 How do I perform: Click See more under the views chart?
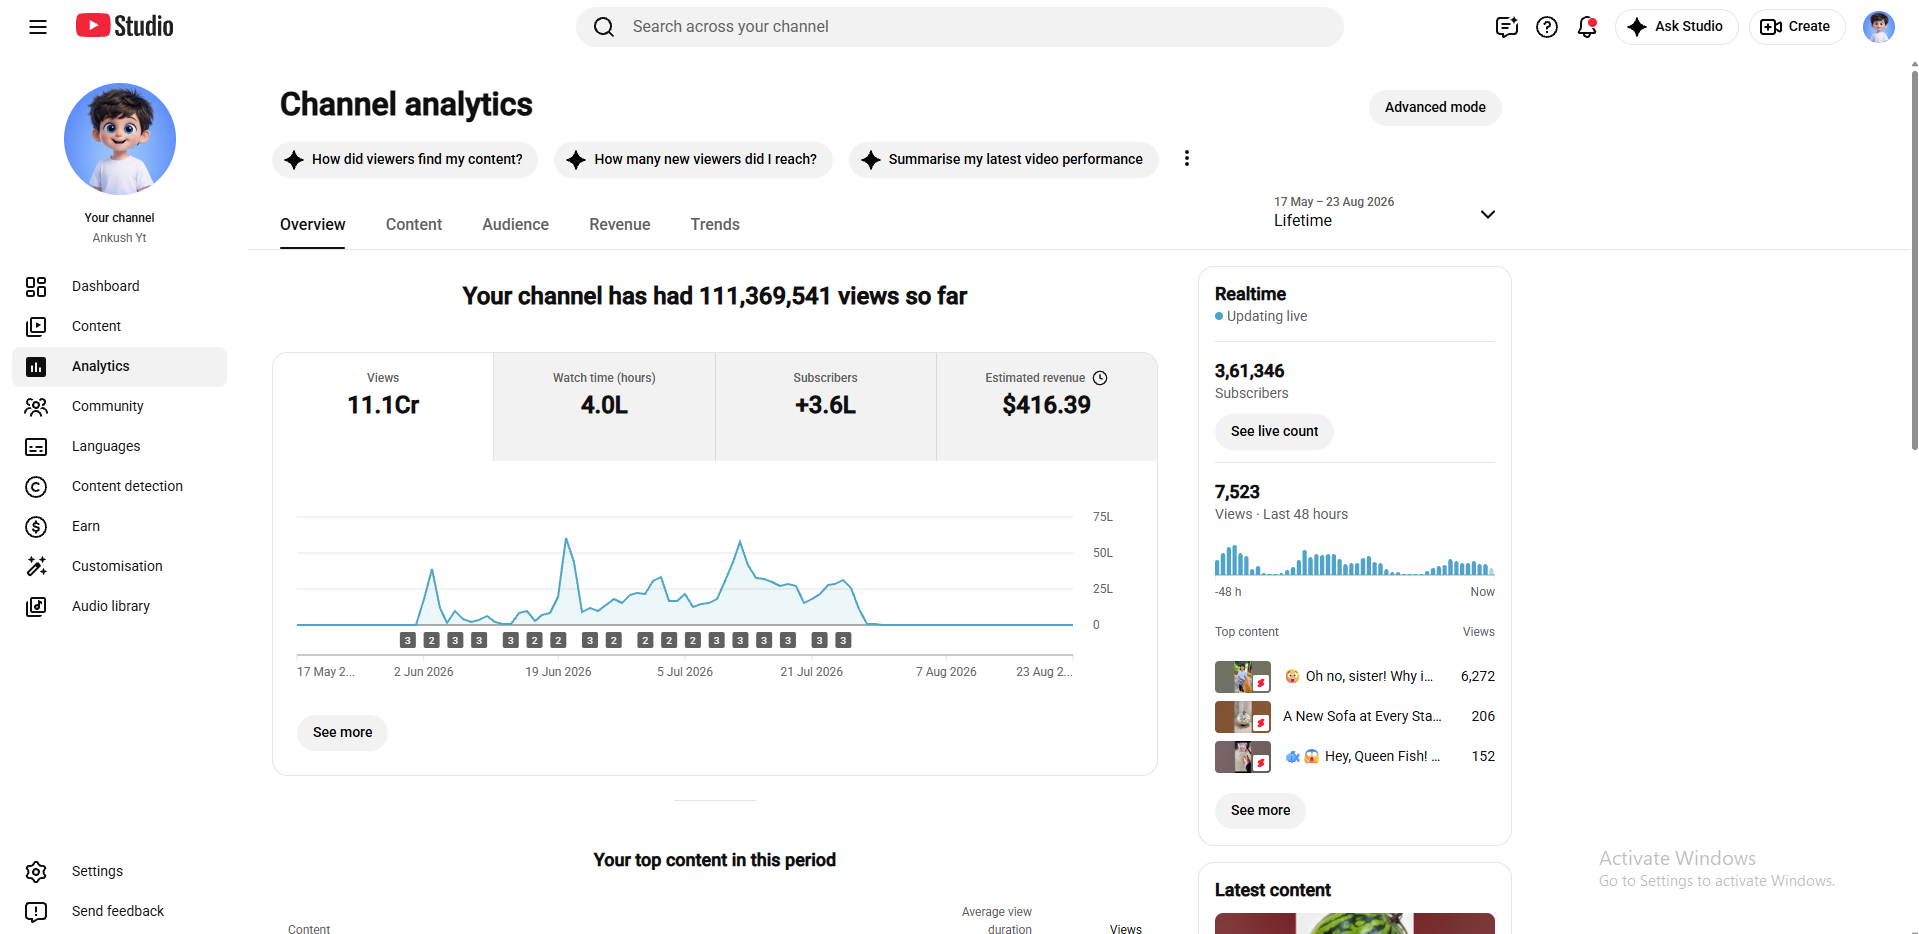point(342,733)
